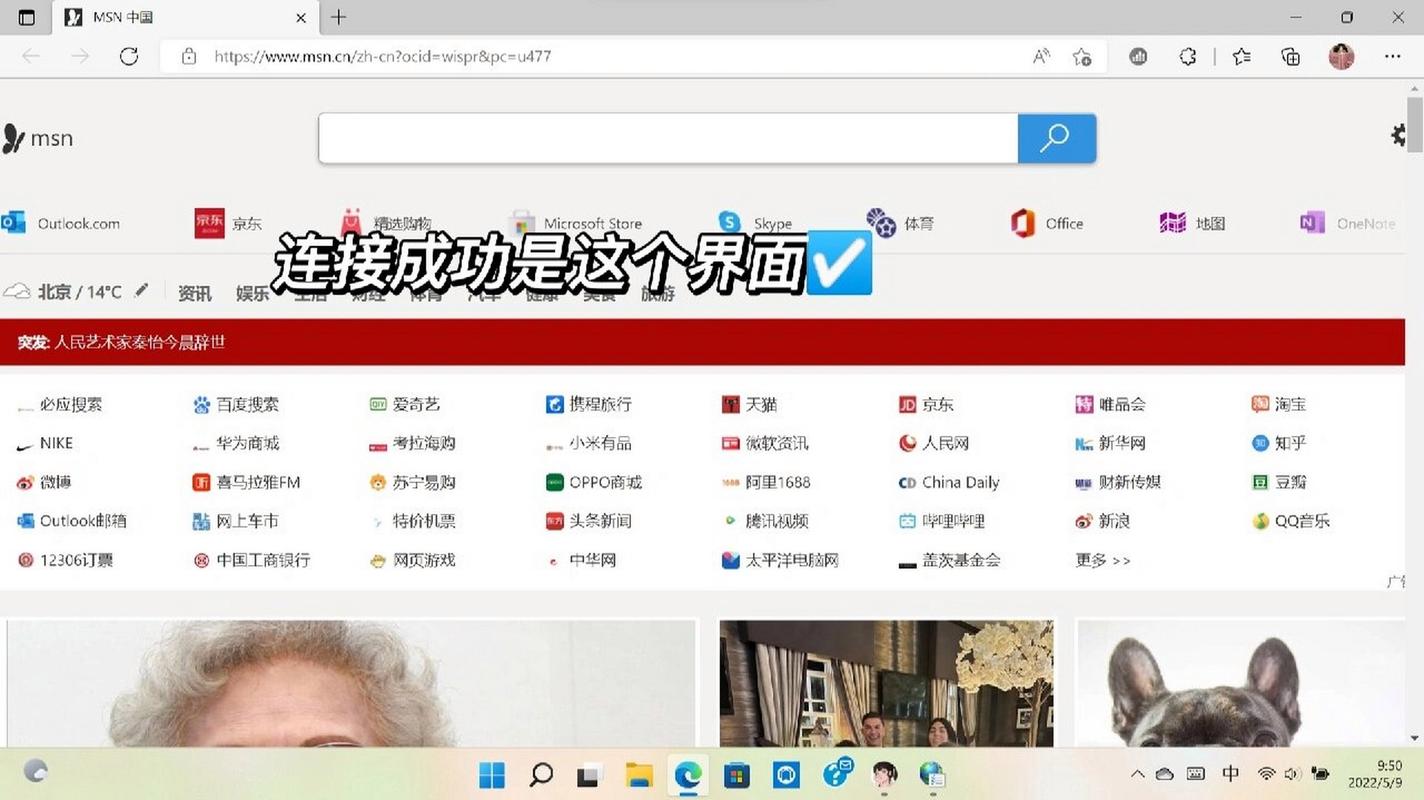Open the elderly woman news image
Viewport: 1424px width, 800px height.
(351, 683)
